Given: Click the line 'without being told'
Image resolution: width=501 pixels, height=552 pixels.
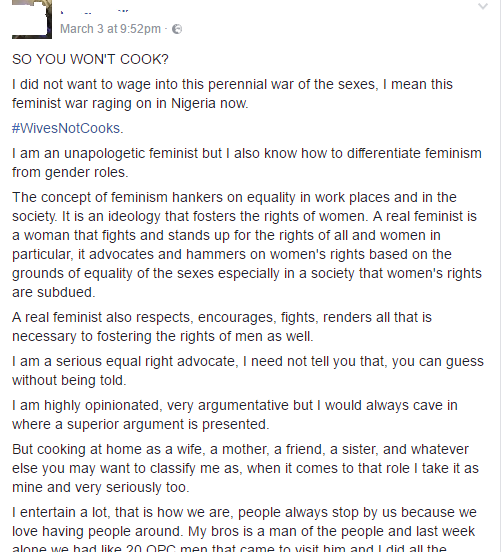Looking at the screenshot, I should pyautogui.click(x=69, y=381).
